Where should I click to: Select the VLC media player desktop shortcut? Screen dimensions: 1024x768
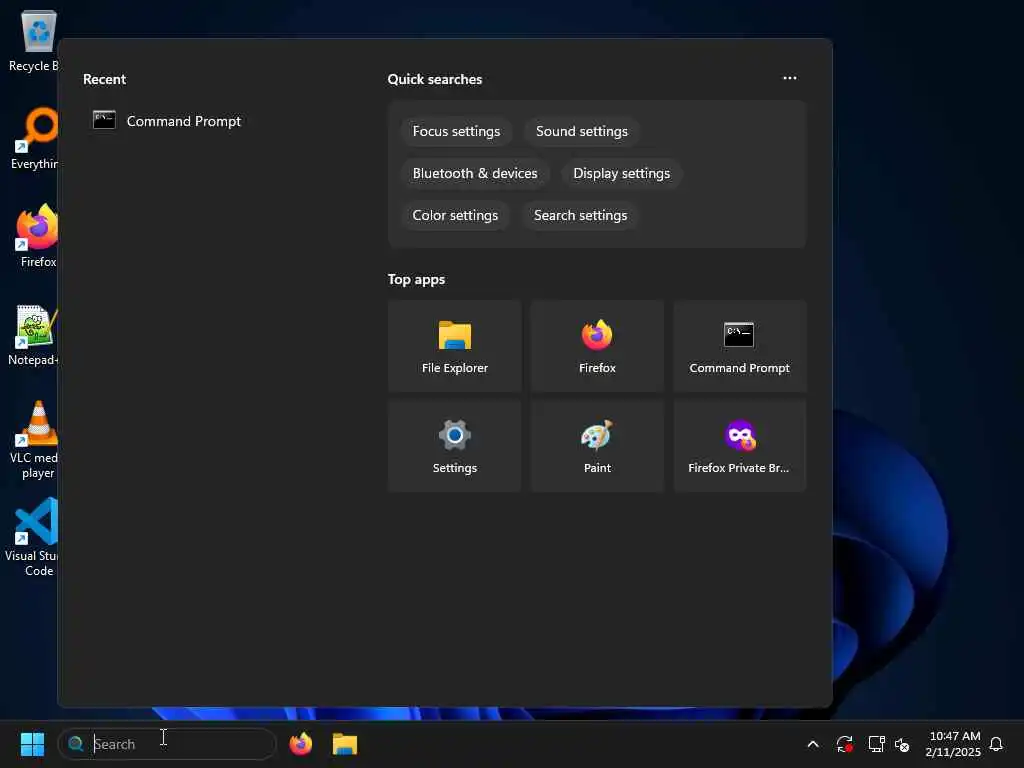coord(35,440)
